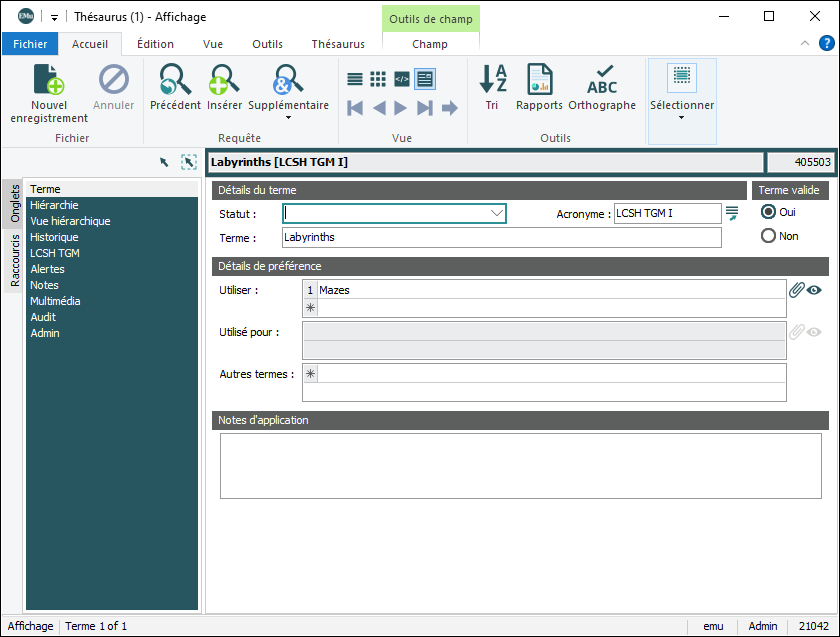Screen dimensions: 840x637
Task: Switch to the list view icon
Action: point(355,79)
